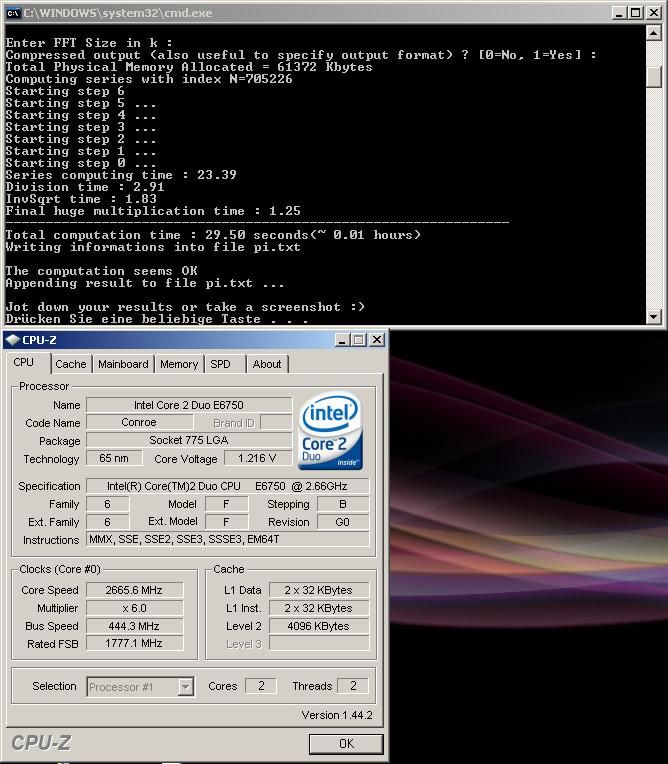The image size is (668, 764).
Task: Minimize the CPU-Z window
Action: (x=343, y=340)
